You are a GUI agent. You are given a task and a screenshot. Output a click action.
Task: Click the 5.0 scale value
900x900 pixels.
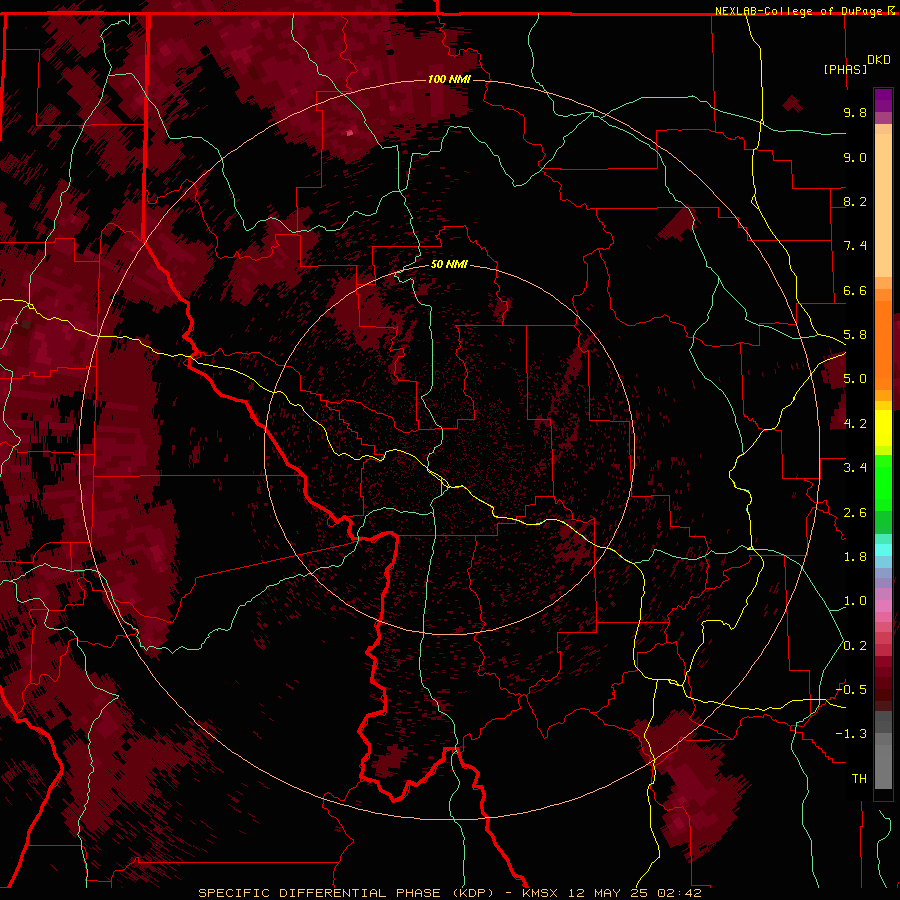[855, 379]
